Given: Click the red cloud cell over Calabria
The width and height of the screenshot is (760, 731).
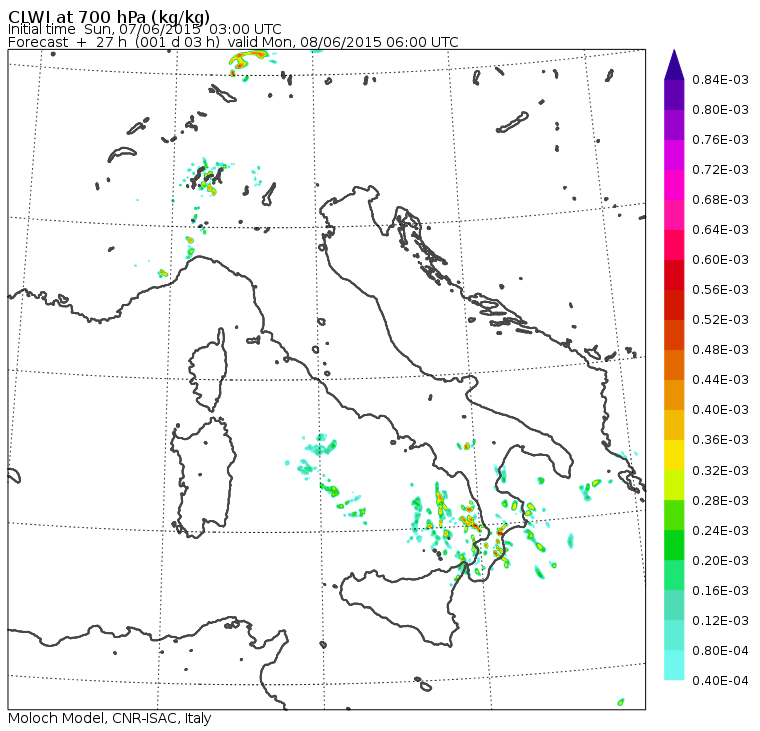Looking at the screenshot, I should (500, 532).
